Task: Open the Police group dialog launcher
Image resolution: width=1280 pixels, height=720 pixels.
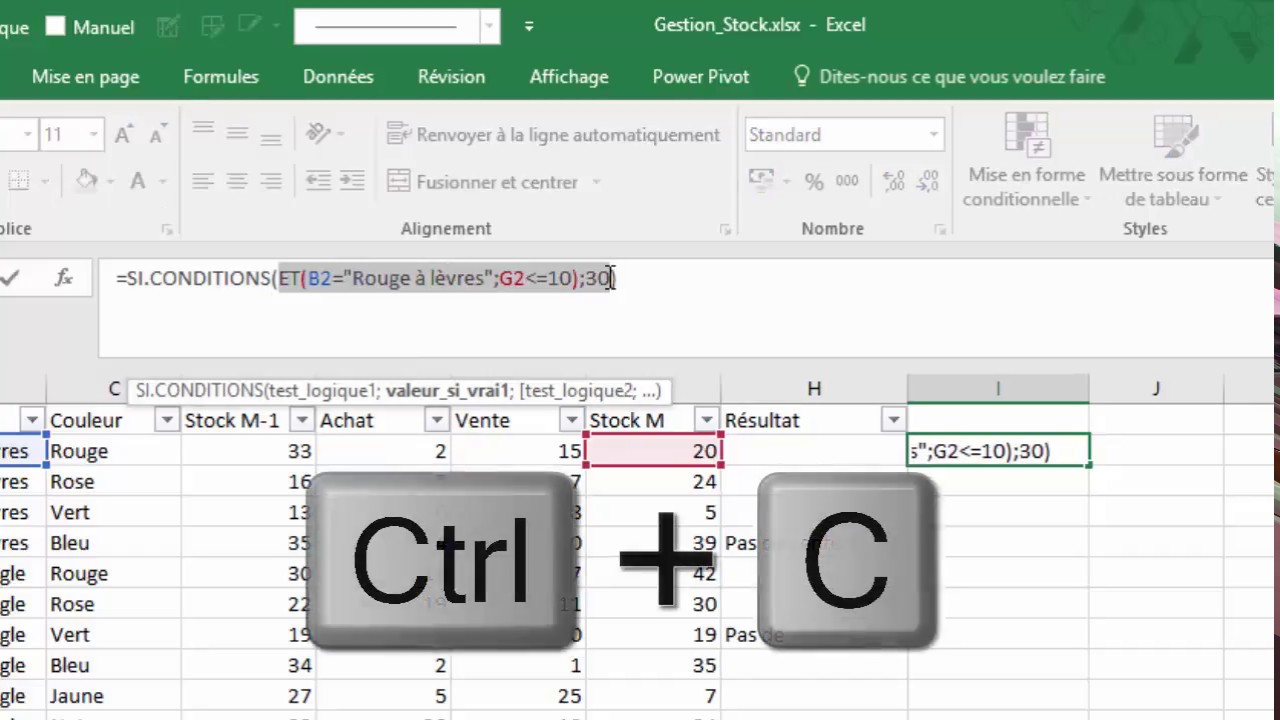Action: point(167,230)
